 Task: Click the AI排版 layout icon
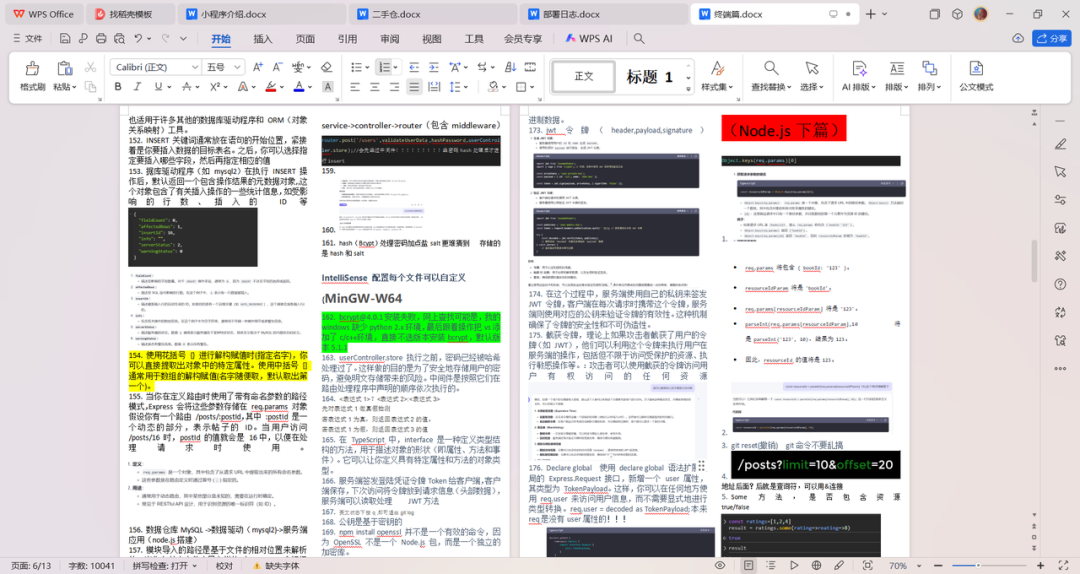tap(859, 68)
